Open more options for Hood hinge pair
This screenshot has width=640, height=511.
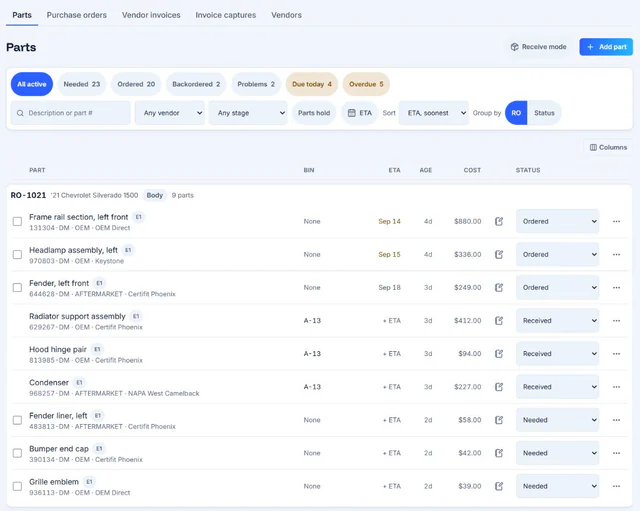[616, 353]
